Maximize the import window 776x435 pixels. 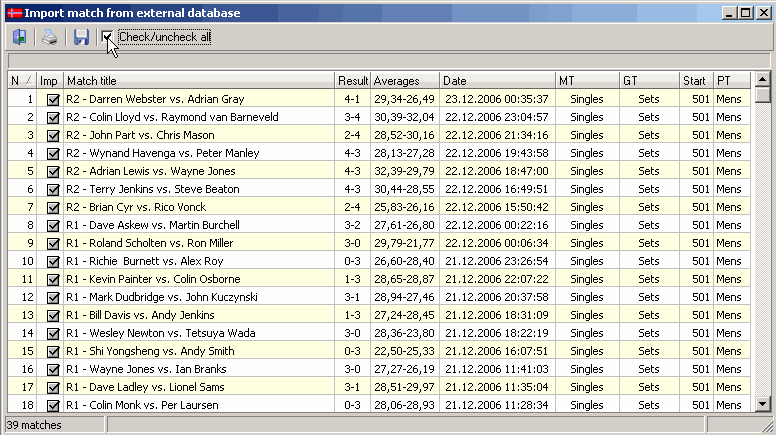coord(744,13)
